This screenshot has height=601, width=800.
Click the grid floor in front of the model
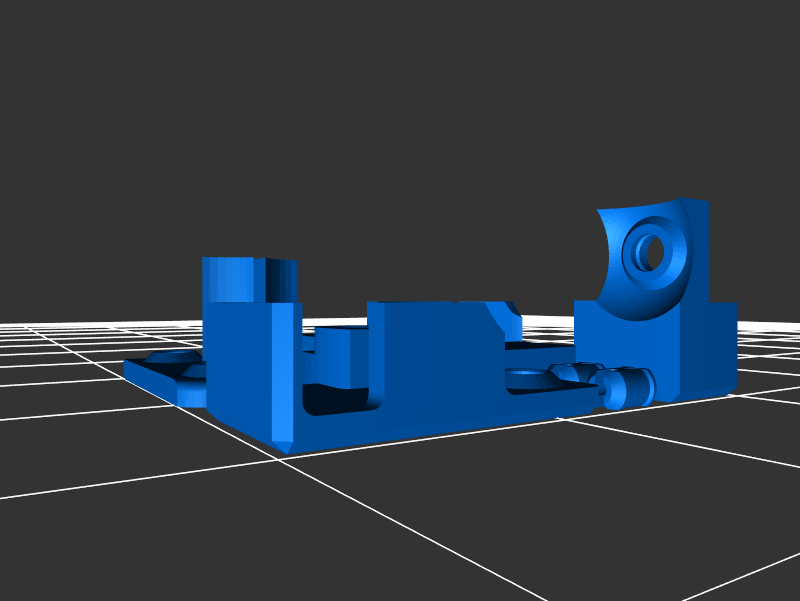pyautogui.click(x=400, y=520)
